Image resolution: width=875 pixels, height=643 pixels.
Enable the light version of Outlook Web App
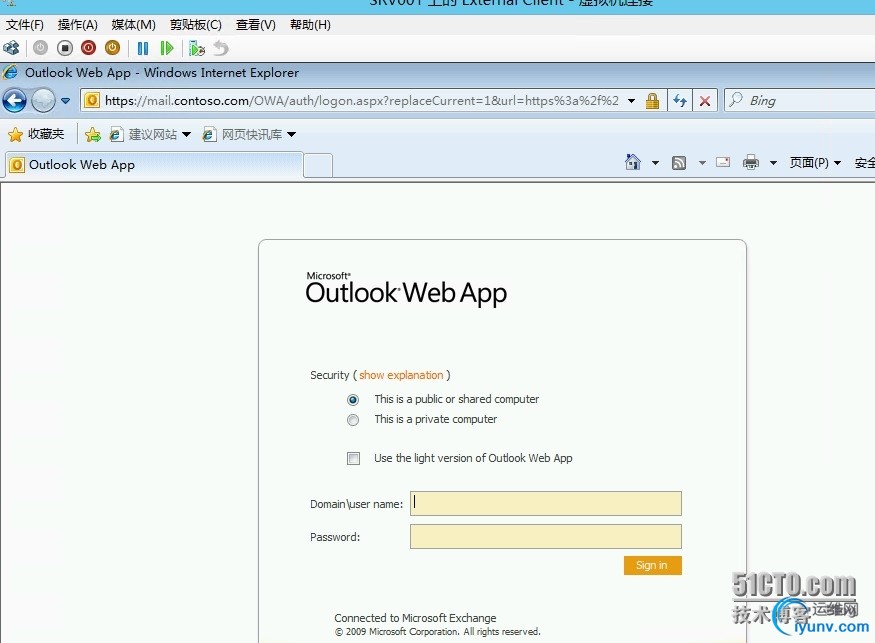tap(353, 458)
